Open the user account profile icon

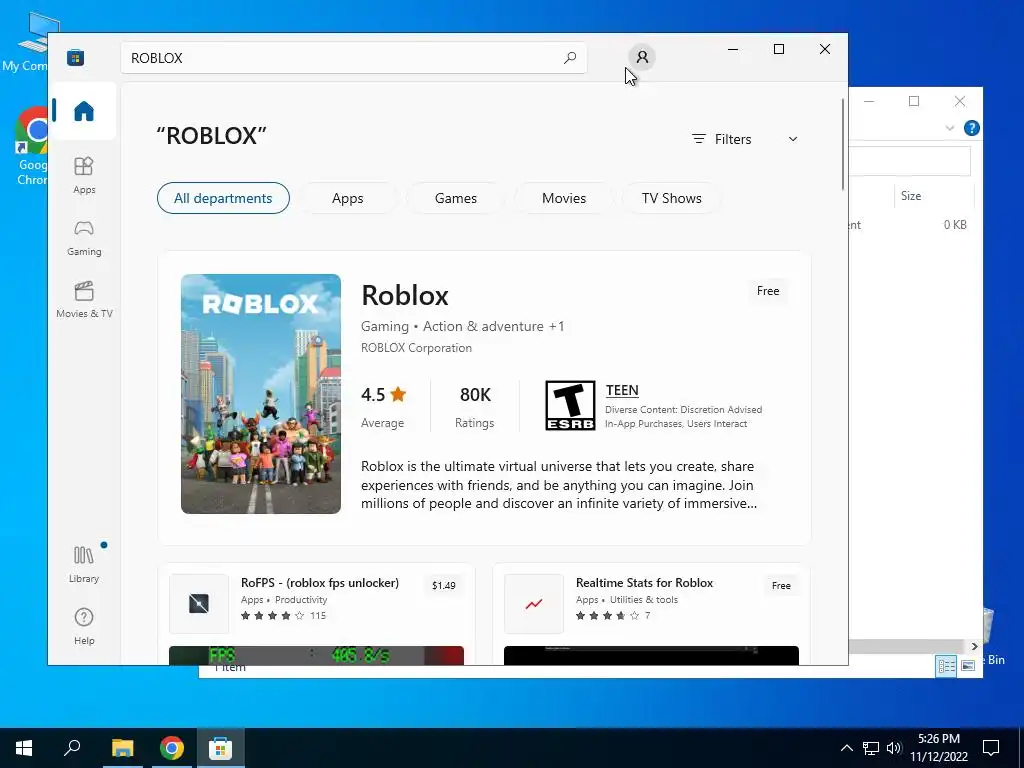coord(642,57)
